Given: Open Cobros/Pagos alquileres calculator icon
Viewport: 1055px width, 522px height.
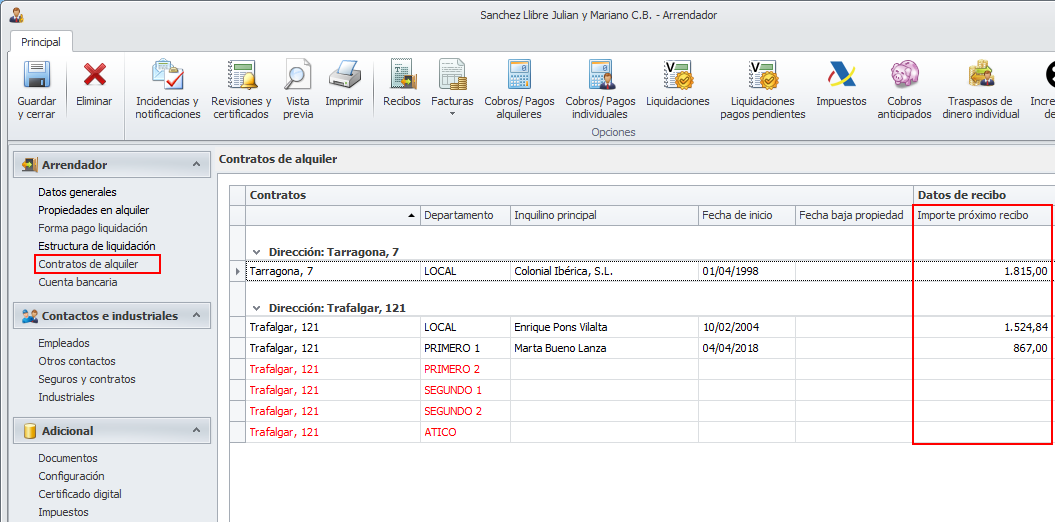Looking at the screenshot, I should click(519, 76).
